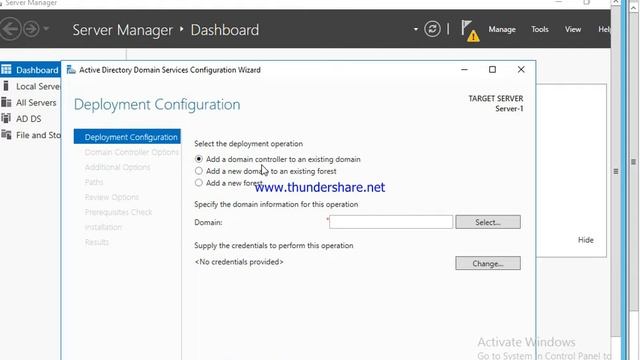This screenshot has width=640, height=360.
Task: Click the AD DS icon in sidebar
Action: 6,118
